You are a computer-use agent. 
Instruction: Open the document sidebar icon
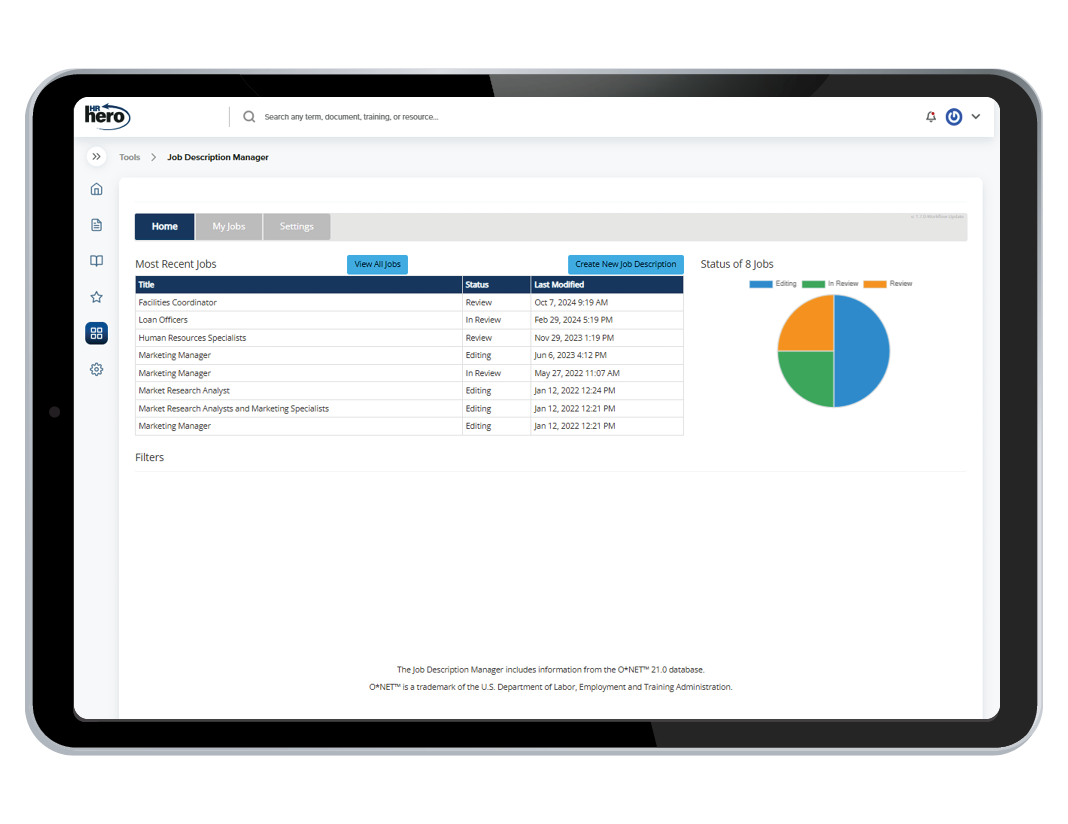pos(96,225)
